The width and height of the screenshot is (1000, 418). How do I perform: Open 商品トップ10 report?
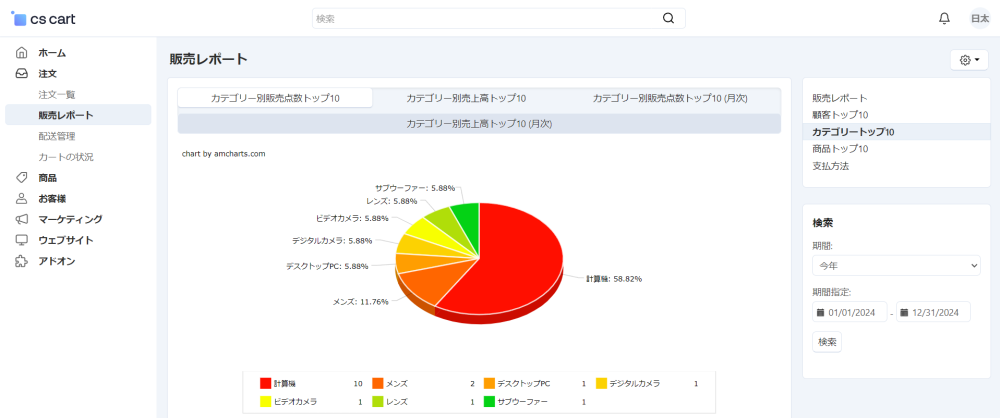pos(840,149)
